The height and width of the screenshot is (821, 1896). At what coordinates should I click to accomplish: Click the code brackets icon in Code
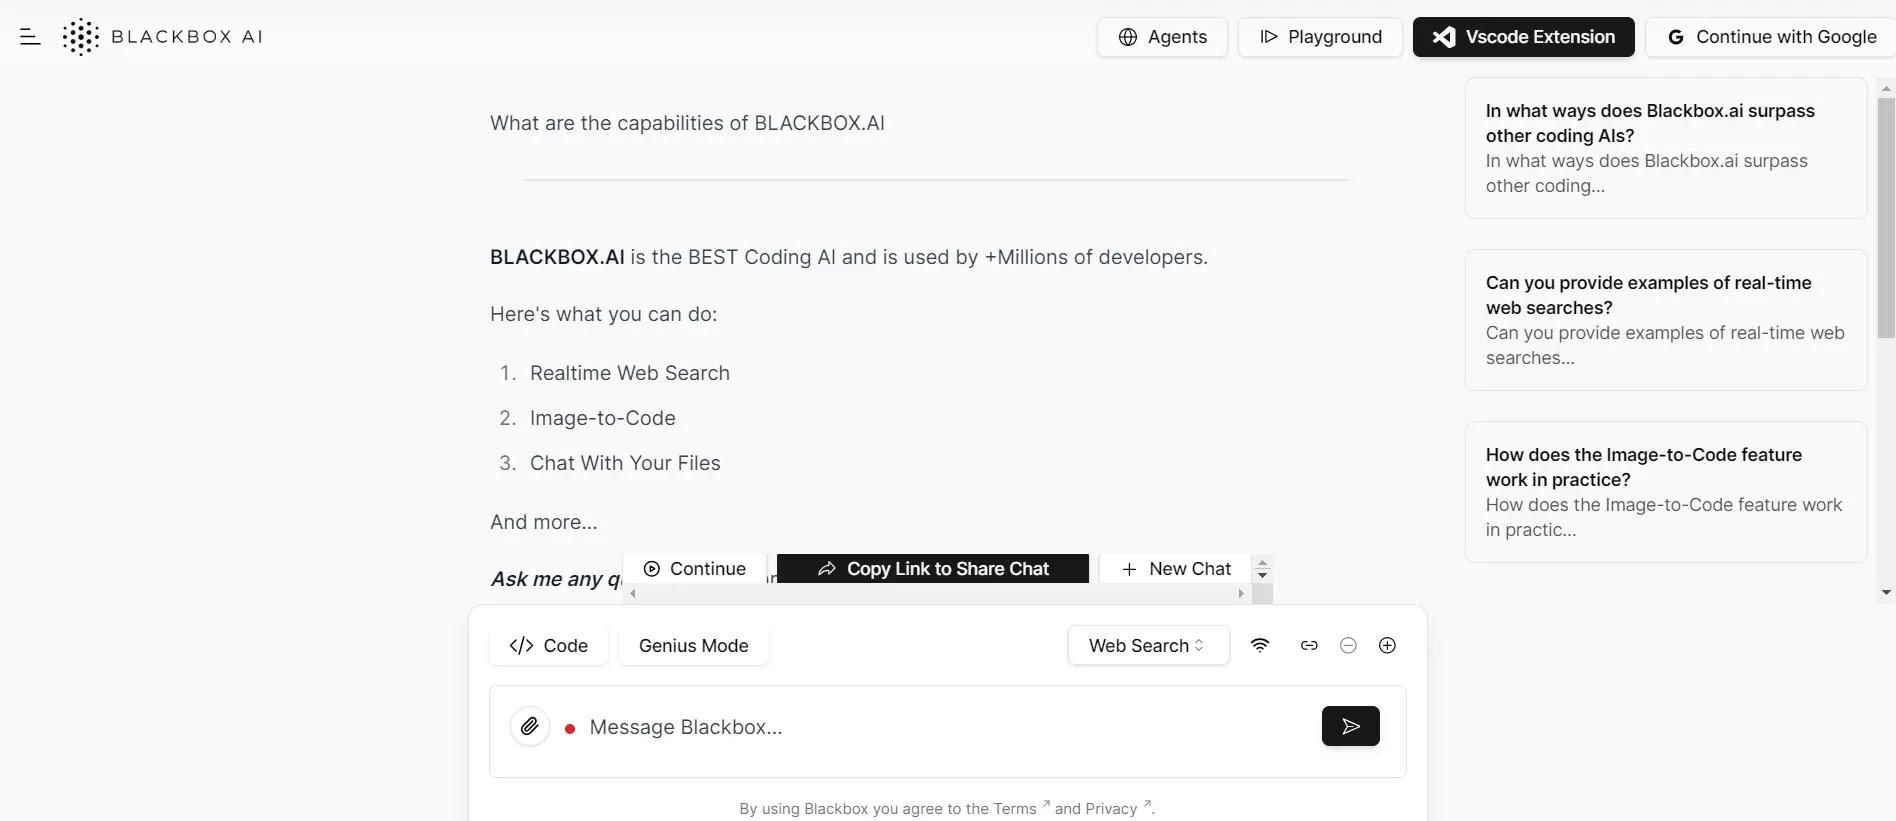click(521, 646)
